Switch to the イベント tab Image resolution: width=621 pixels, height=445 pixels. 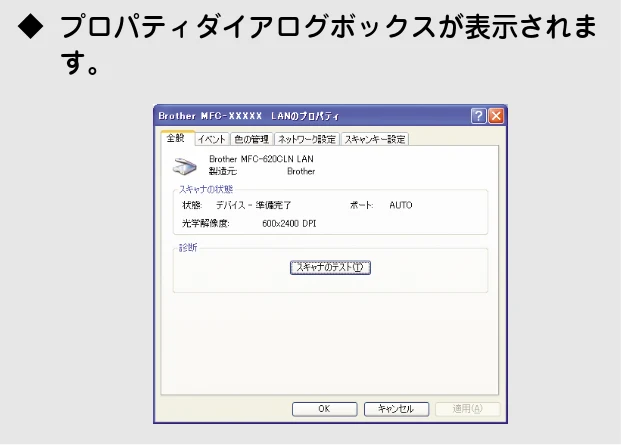point(212,139)
